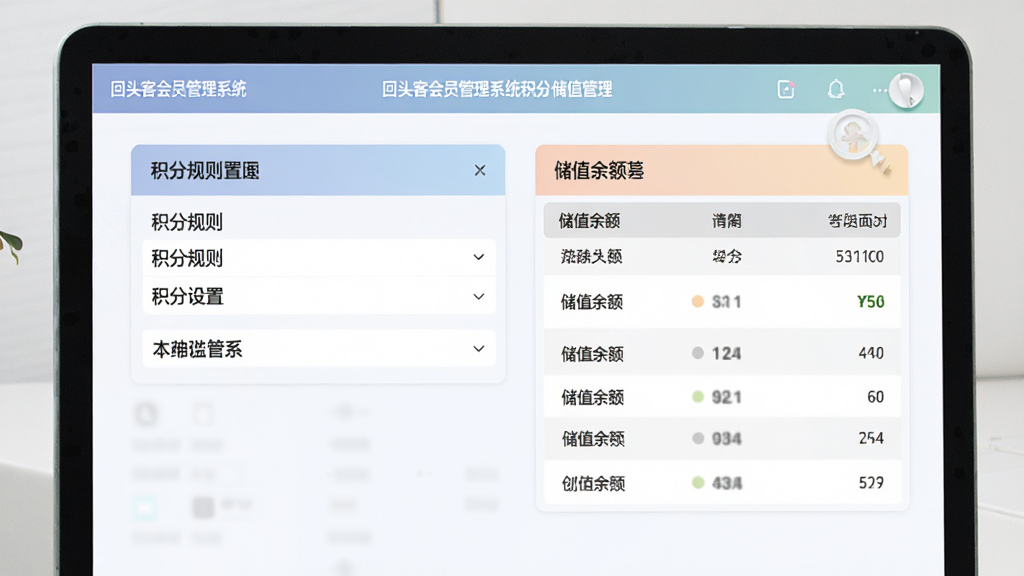Screen dimensions: 1024x576
Task: Open the three-dot more menu
Action: [880, 90]
